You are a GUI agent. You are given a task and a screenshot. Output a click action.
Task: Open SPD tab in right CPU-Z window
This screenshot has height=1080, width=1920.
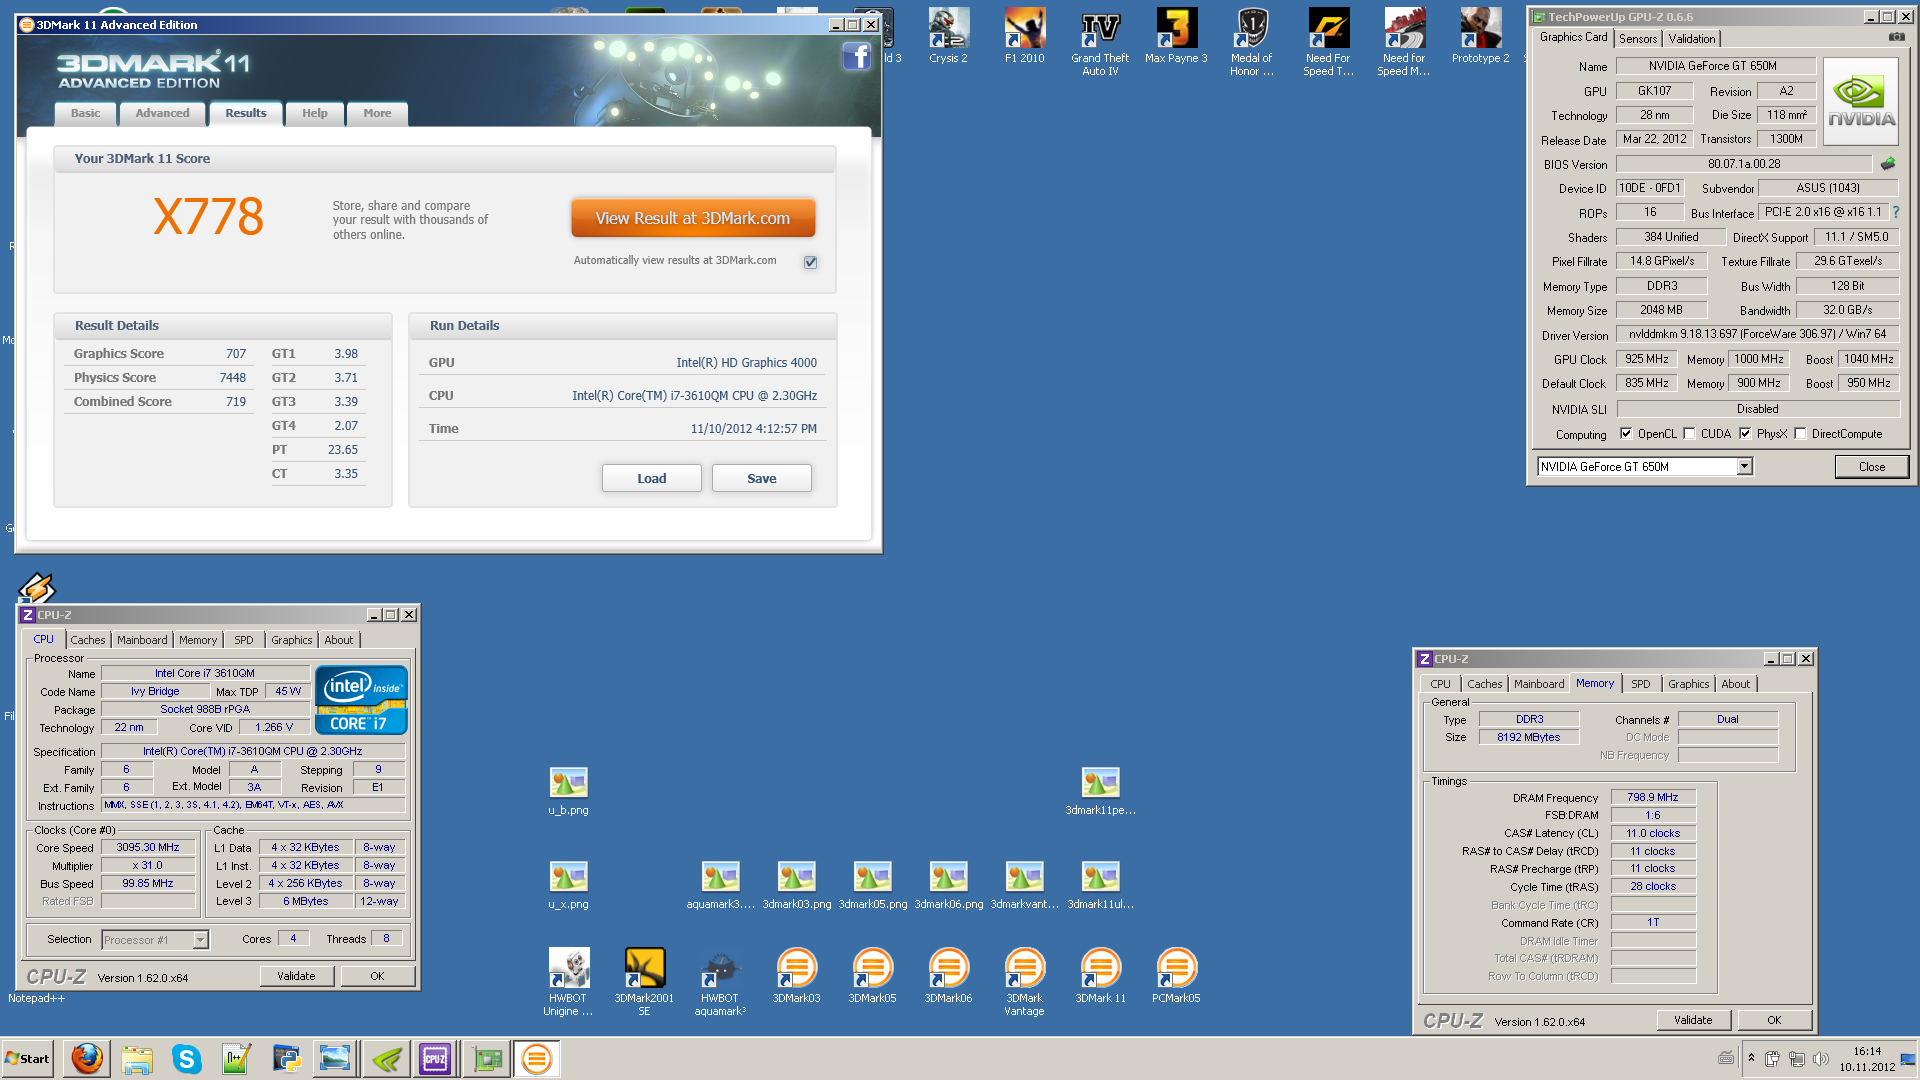point(1641,684)
